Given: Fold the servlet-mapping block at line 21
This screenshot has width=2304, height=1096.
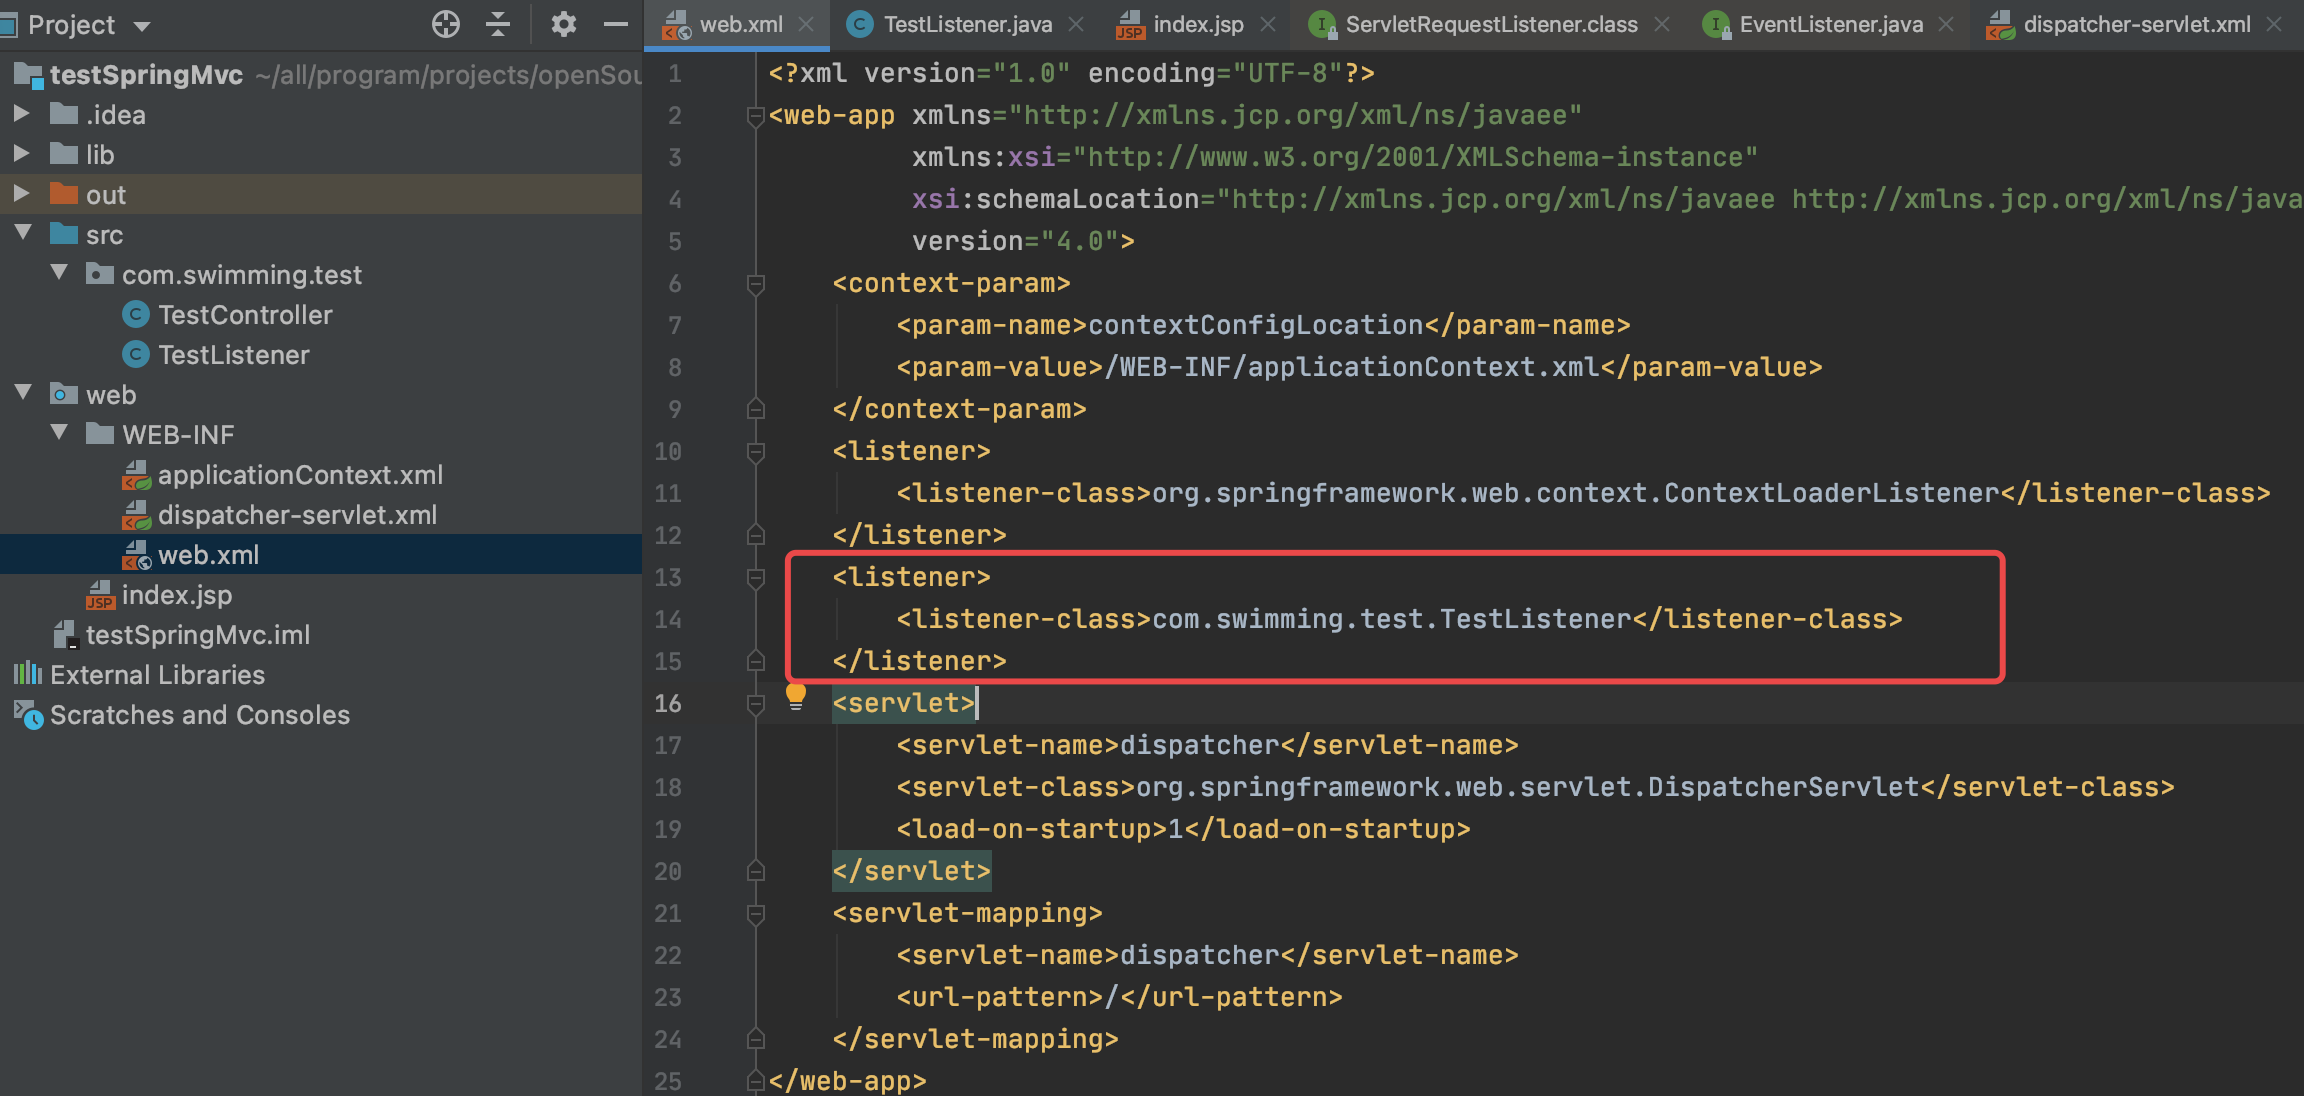Looking at the screenshot, I should click(x=756, y=914).
